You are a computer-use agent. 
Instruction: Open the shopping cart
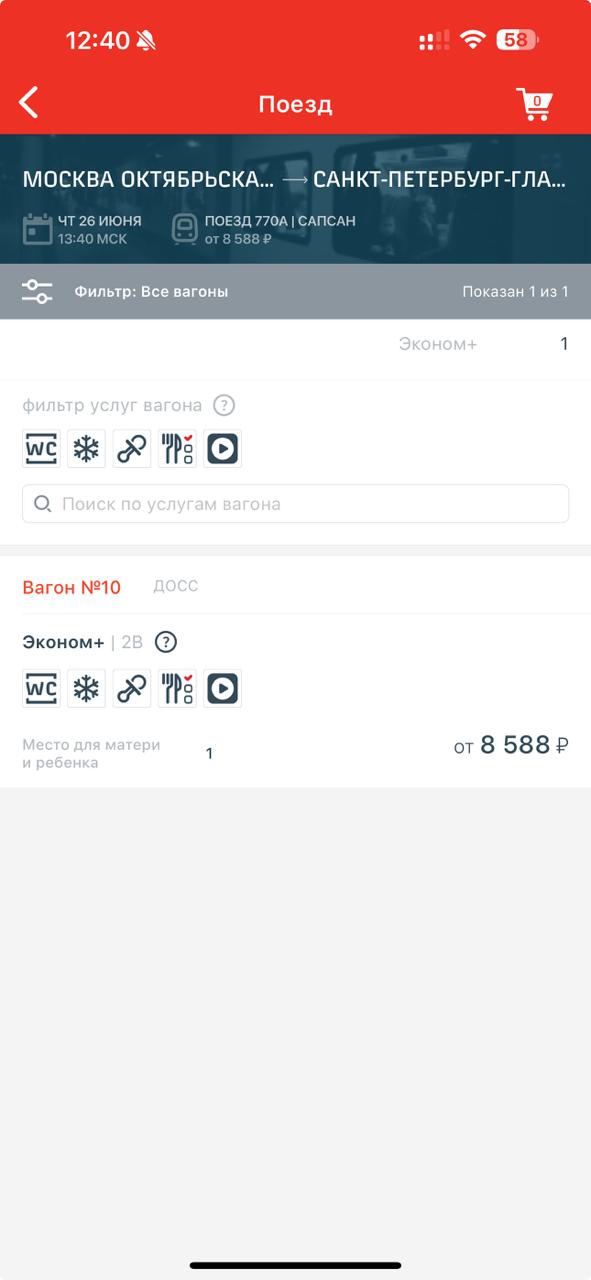point(534,103)
